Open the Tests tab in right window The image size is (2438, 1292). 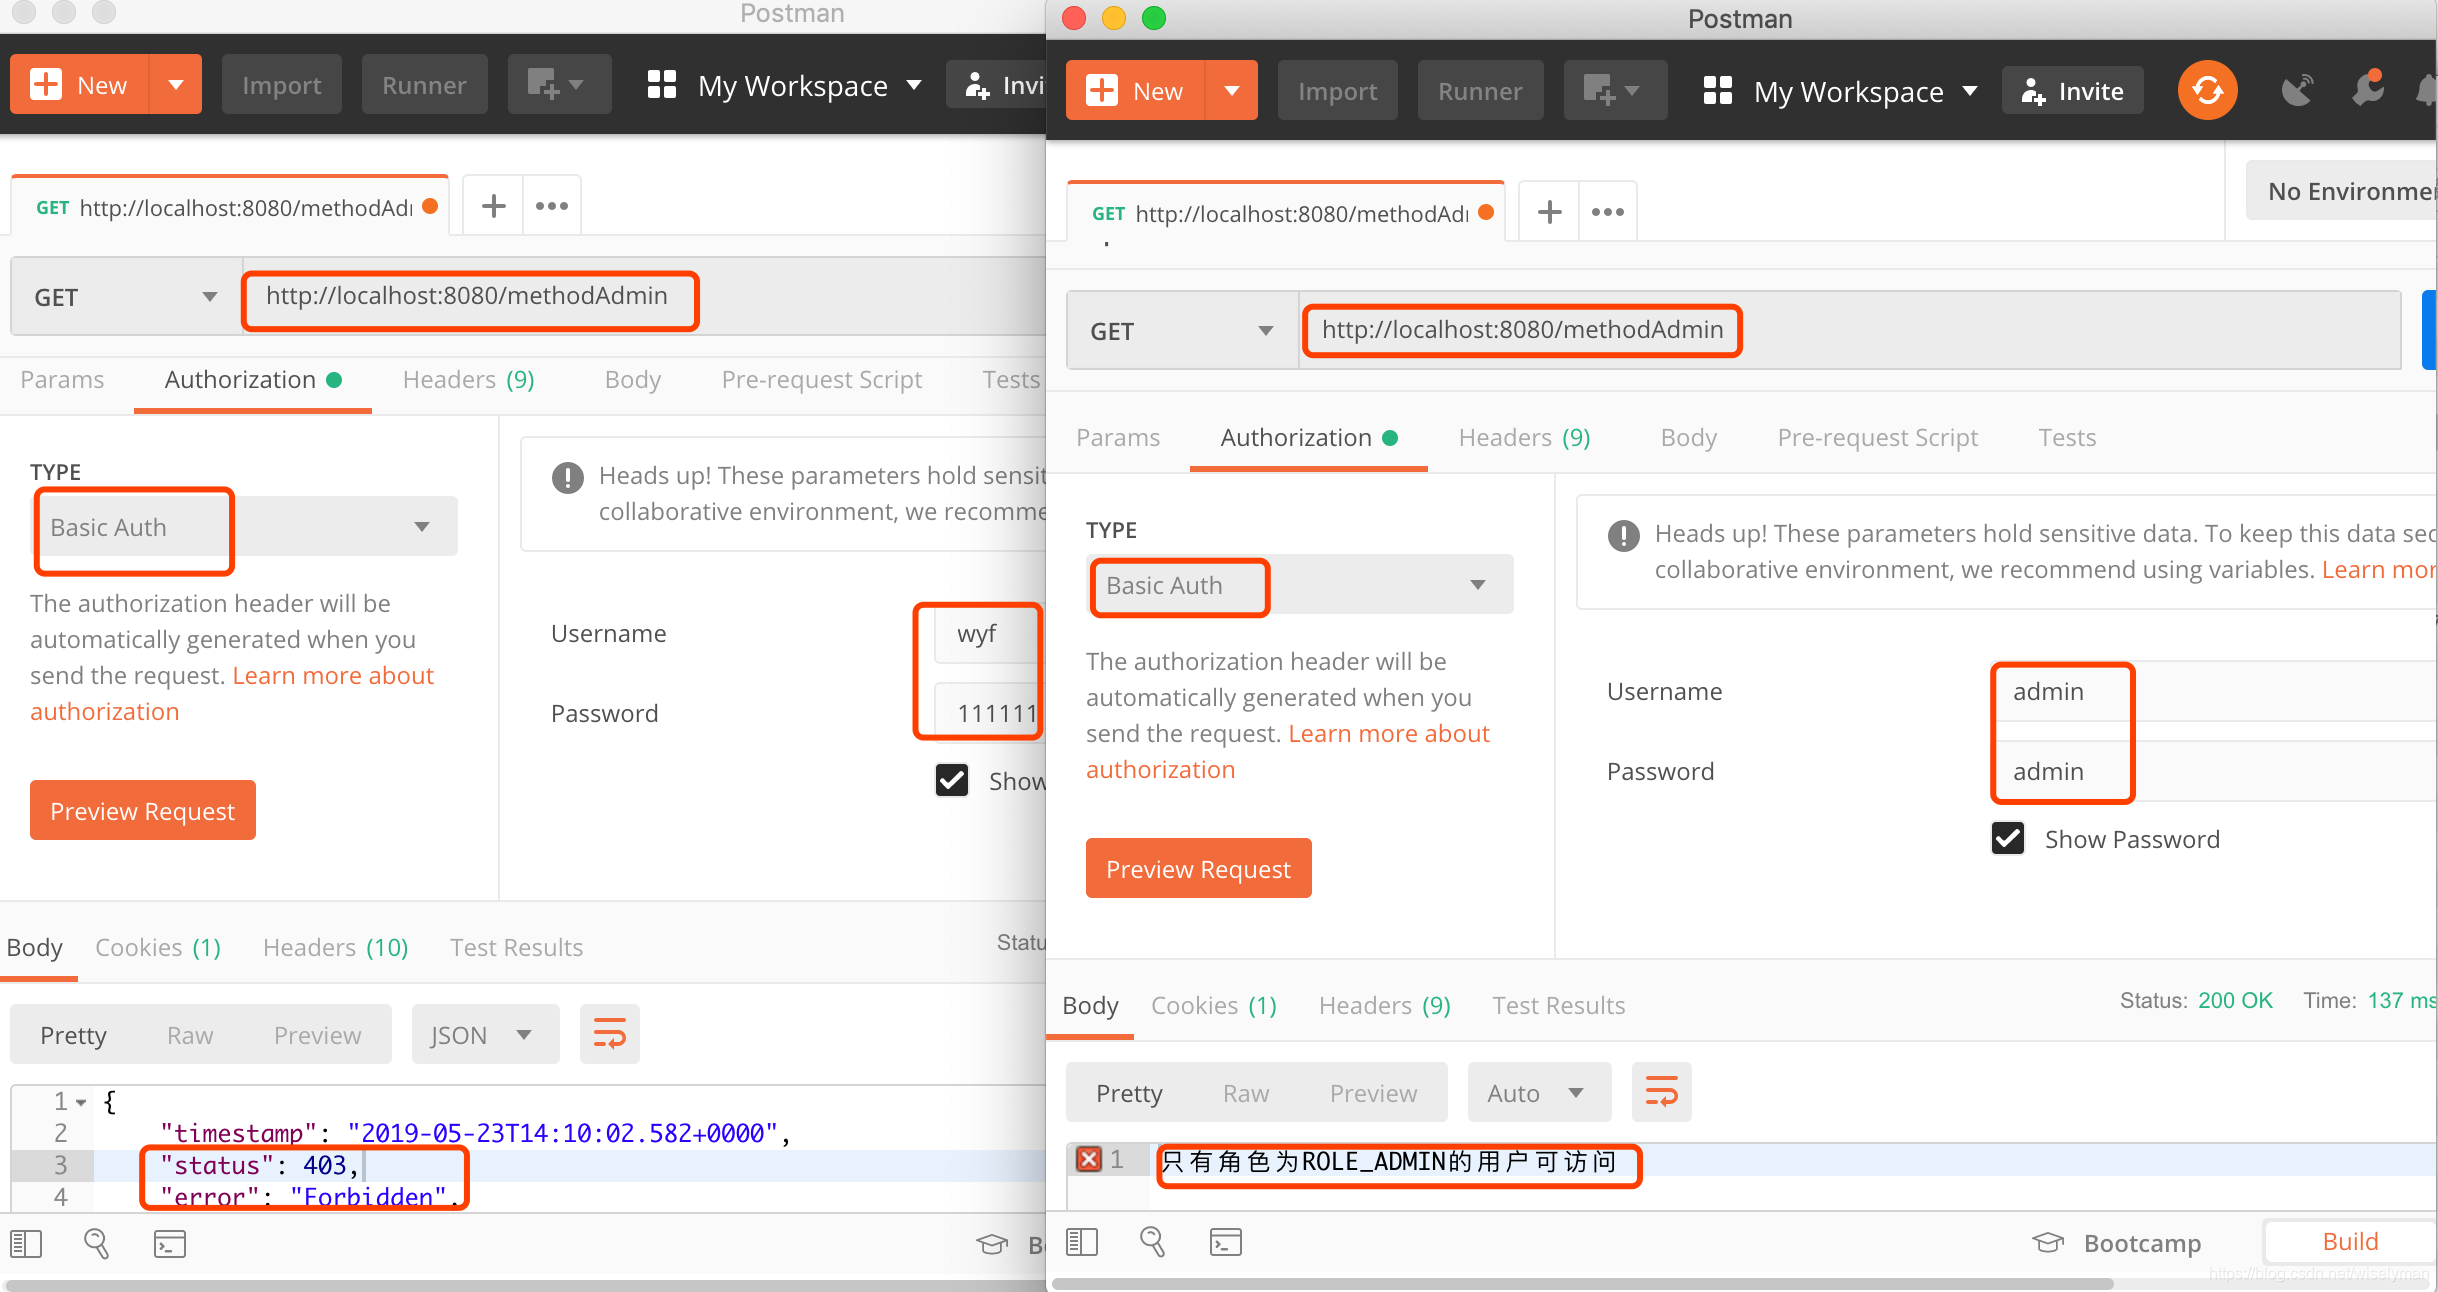2067,437
